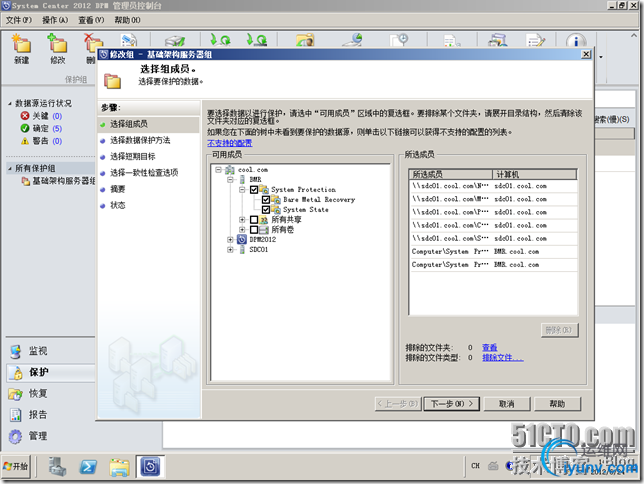Open the 查看 View menu
The image size is (644, 484).
[x=91, y=20]
